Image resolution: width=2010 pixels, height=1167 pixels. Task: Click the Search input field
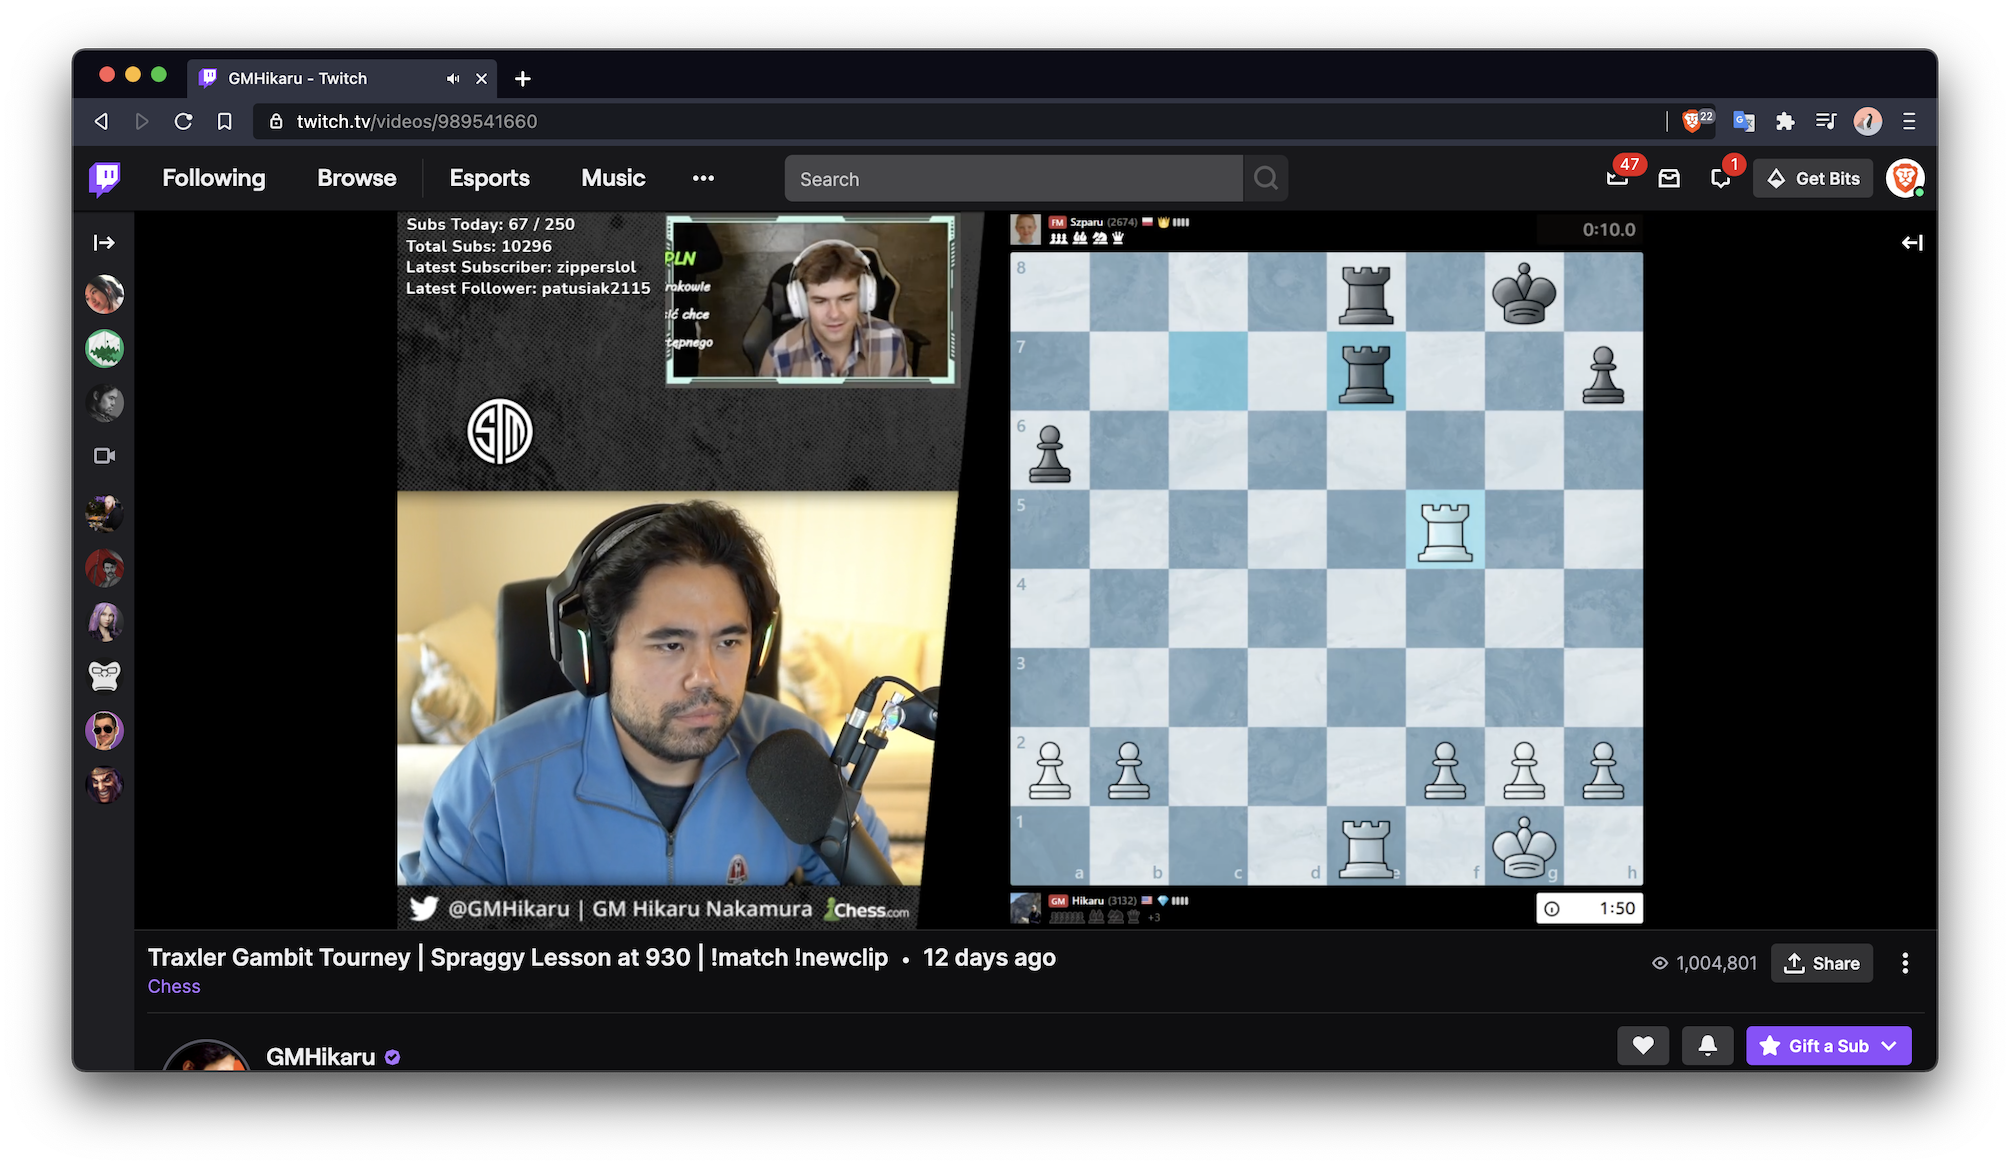pos(1014,179)
